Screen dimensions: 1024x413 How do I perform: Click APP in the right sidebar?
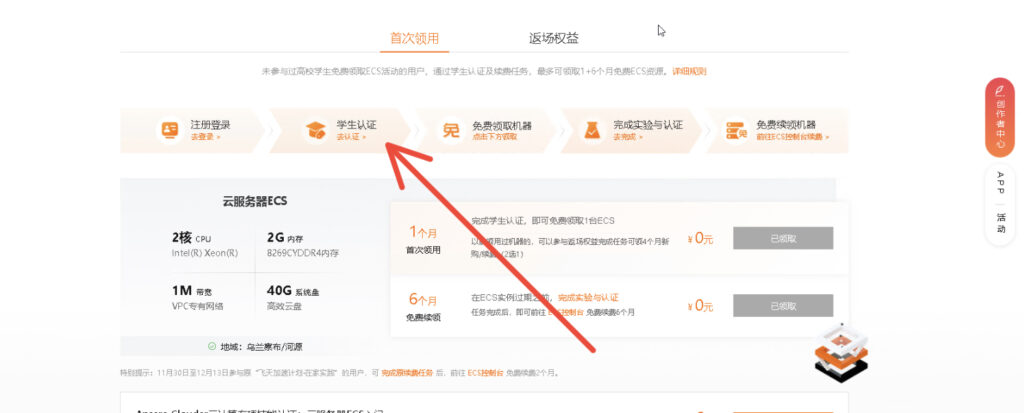(x=1000, y=185)
